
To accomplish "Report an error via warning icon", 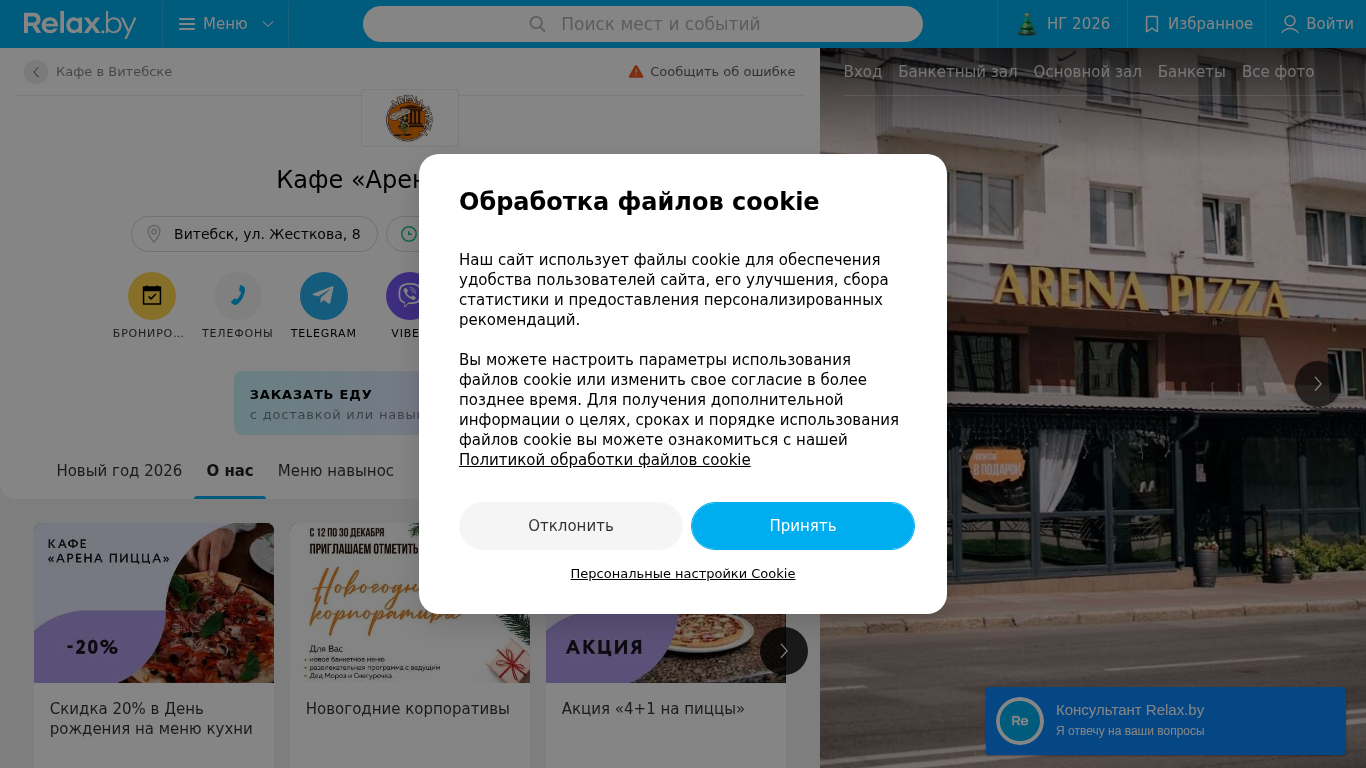I will [x=636, y=71].
